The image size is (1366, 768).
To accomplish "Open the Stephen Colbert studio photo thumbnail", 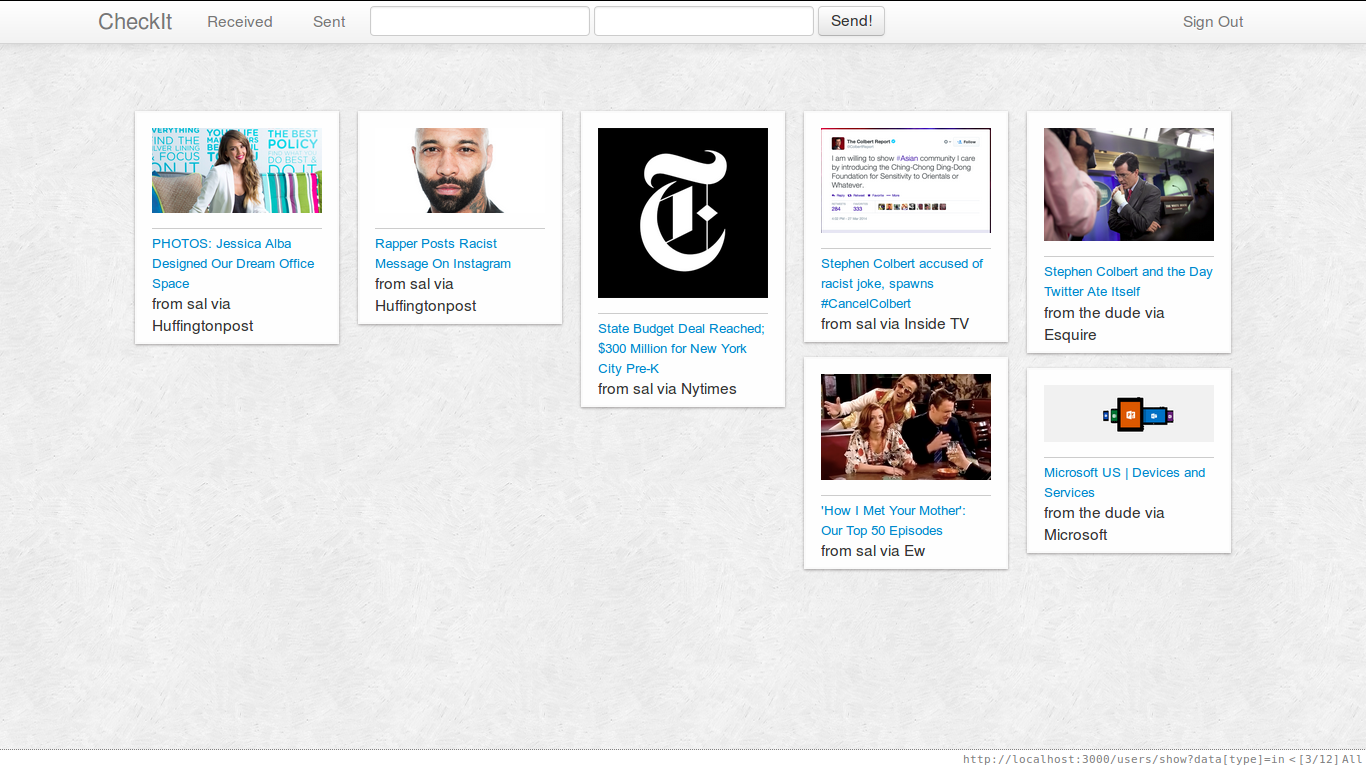I will click(x=1129, y=184).
